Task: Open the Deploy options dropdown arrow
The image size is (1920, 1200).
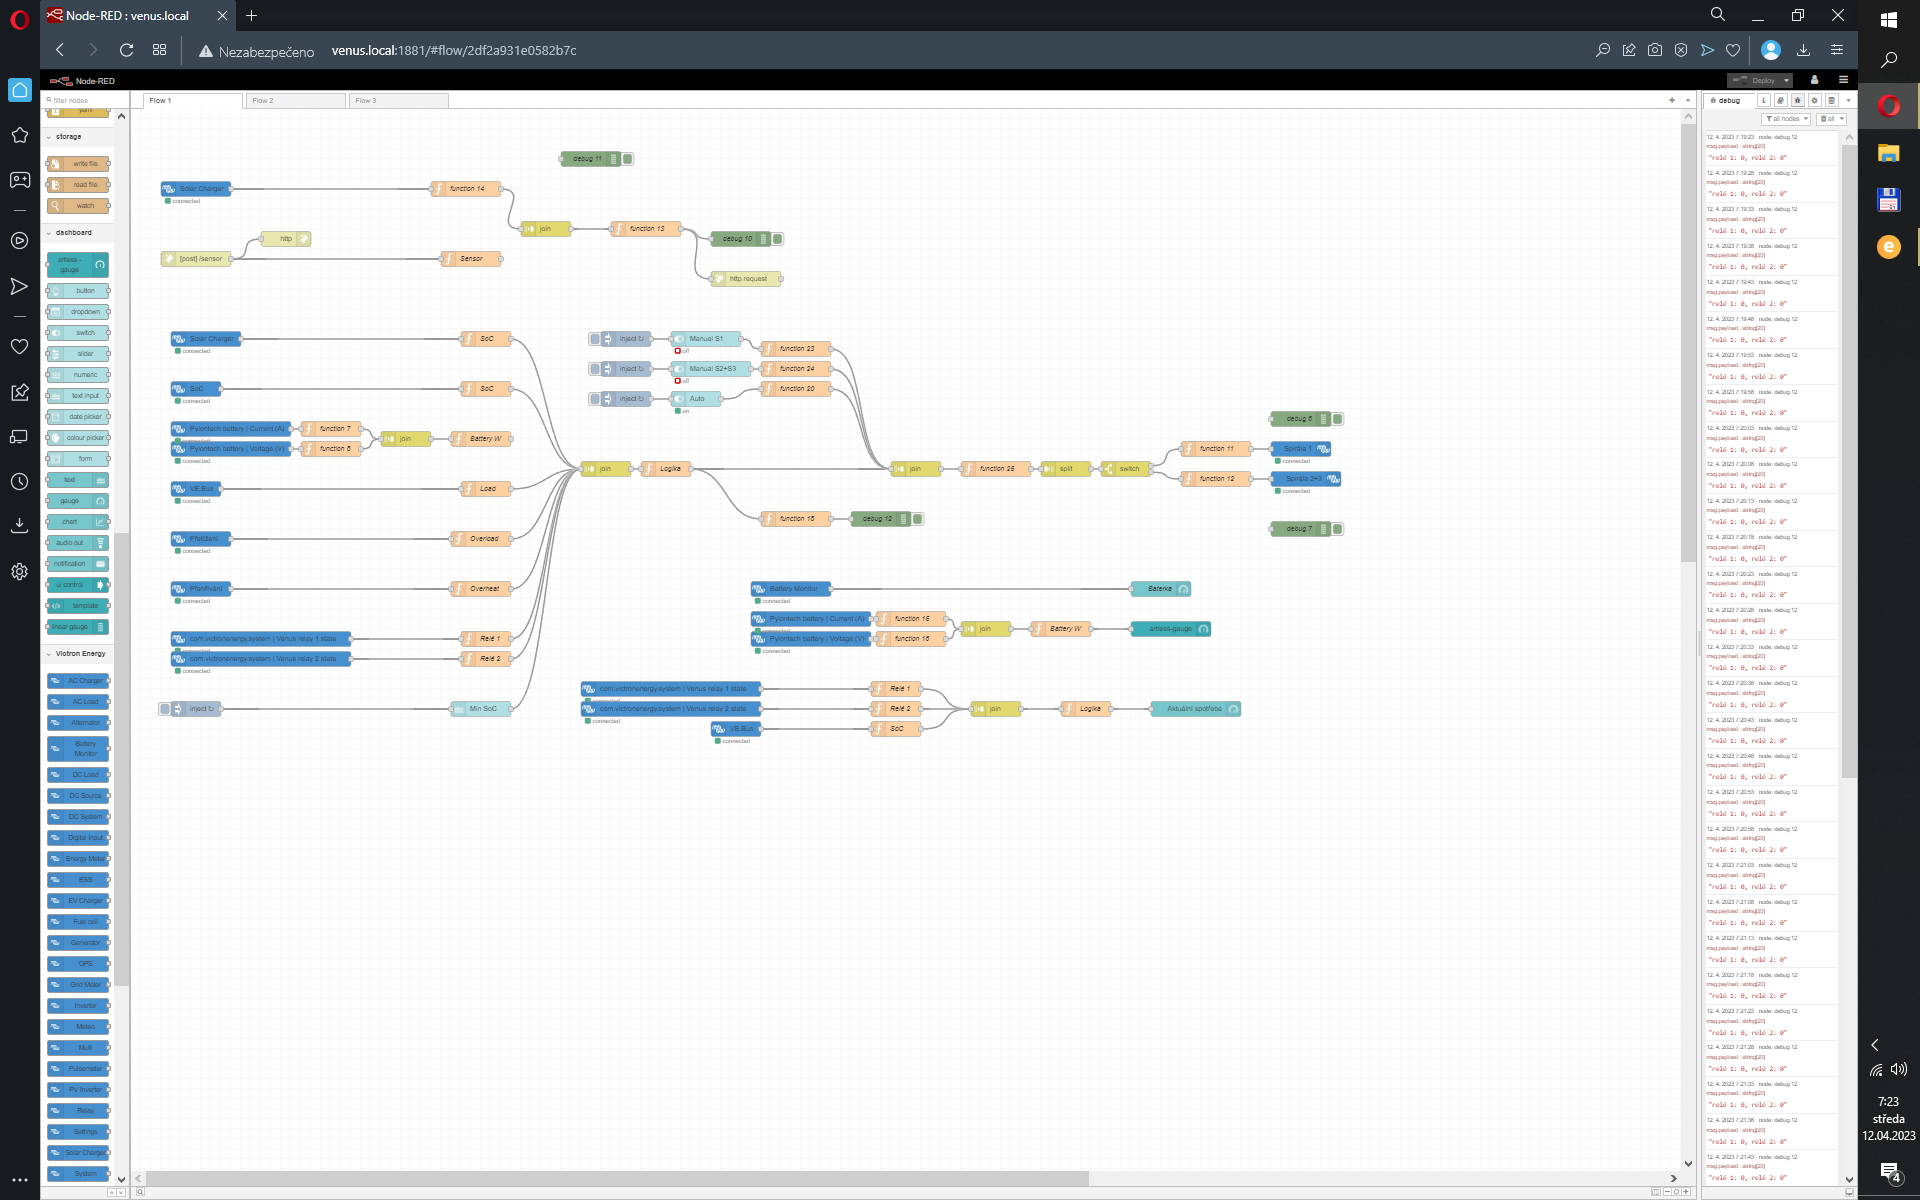Action: coord(1786,80)
